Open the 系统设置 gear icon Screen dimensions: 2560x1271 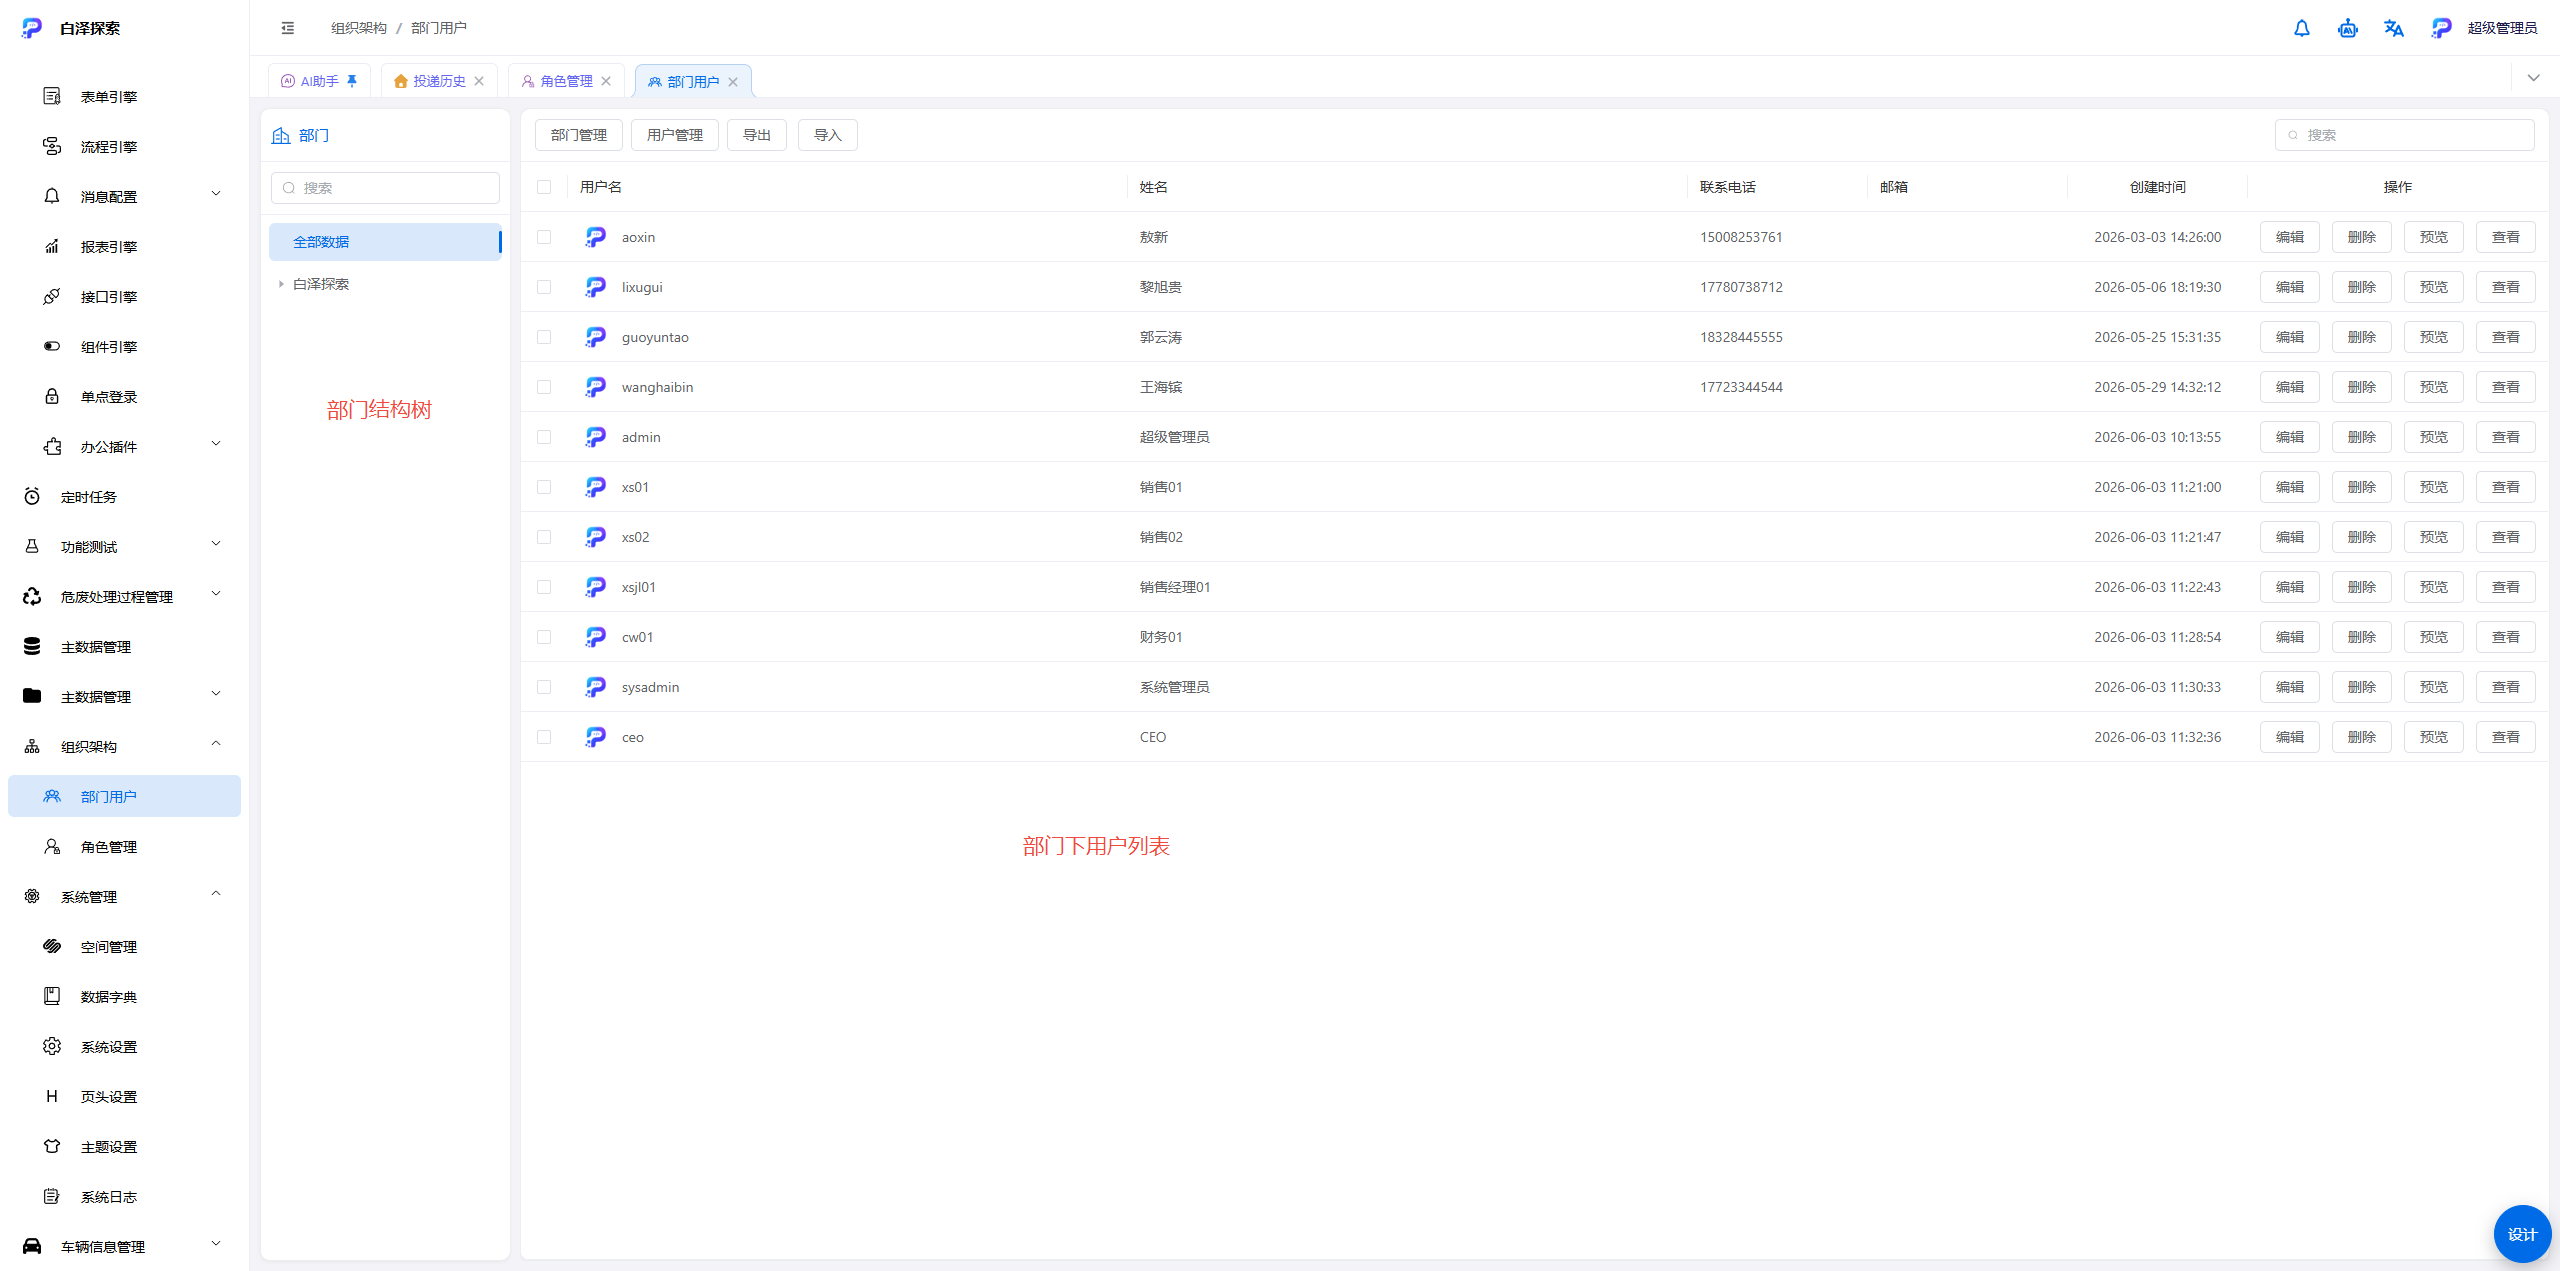point(52,1046)
